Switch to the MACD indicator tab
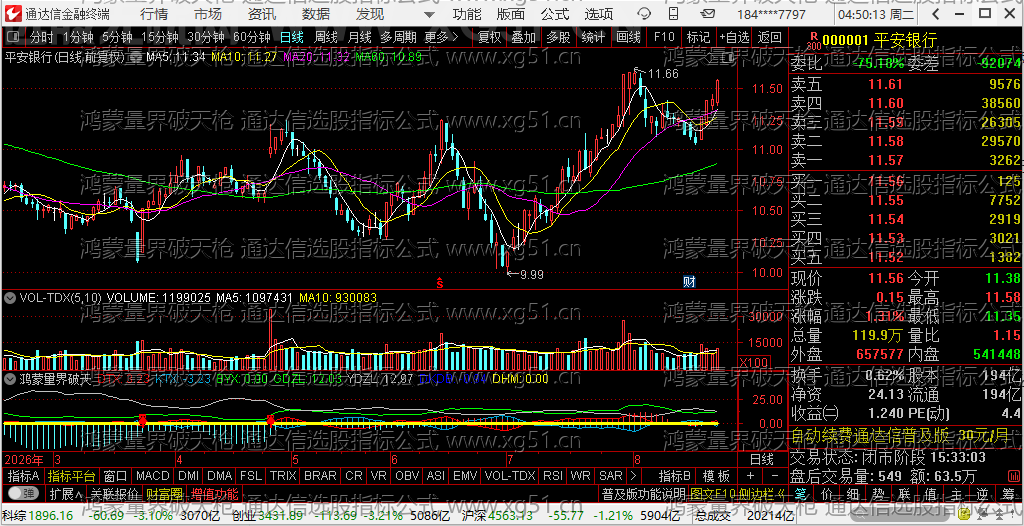 click(153, 476)
